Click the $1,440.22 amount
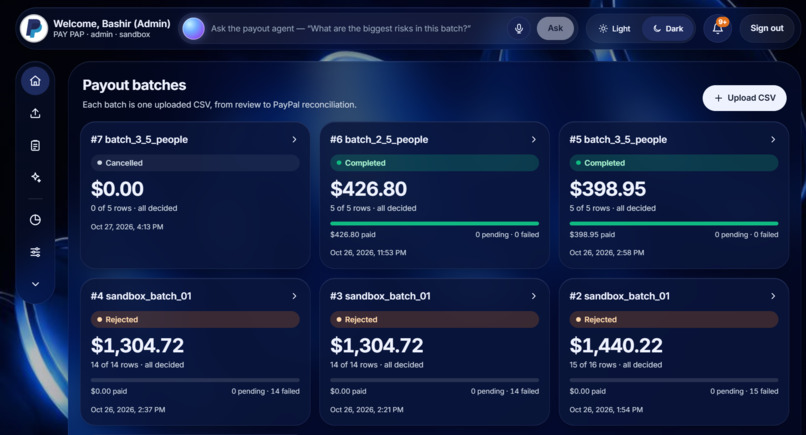806x435 pixels. coord(616,346)
